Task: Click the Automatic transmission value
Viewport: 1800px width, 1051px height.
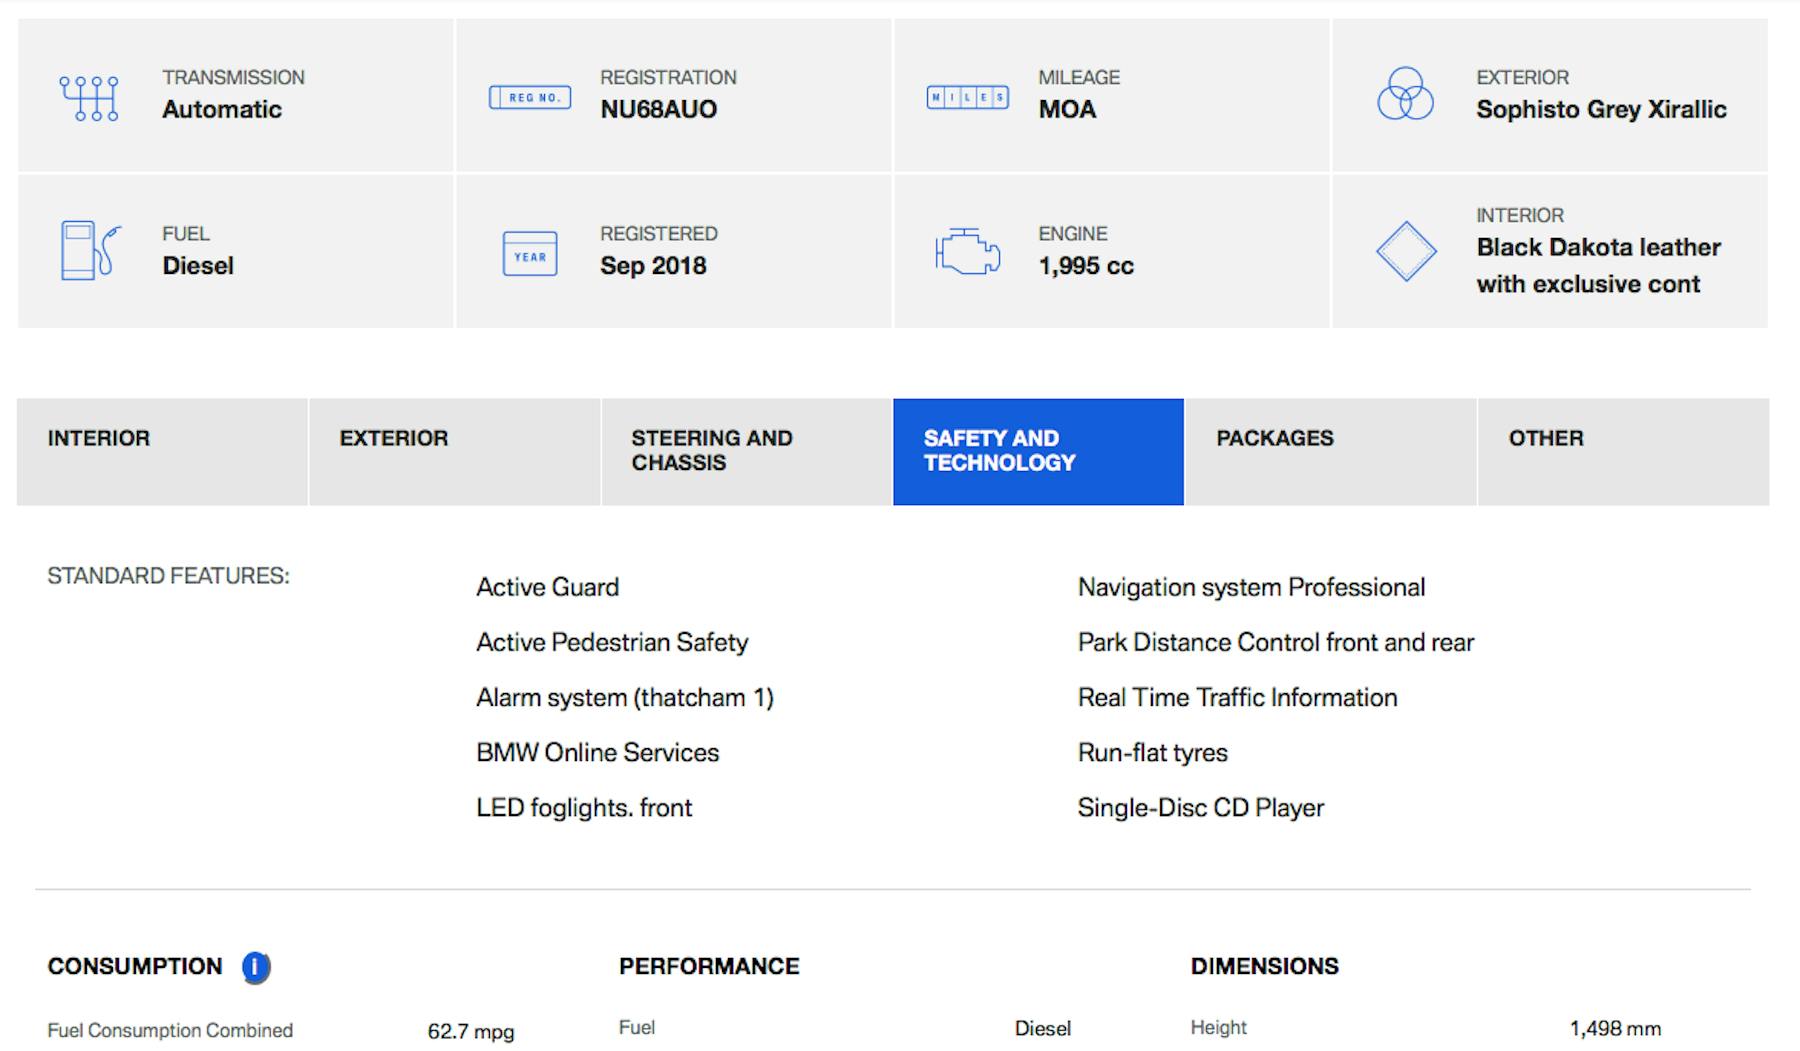Action: coord(222,110)
